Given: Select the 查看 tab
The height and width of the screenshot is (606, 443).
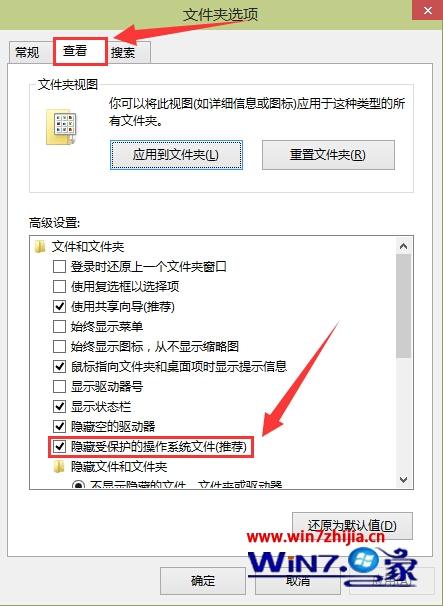Looking at the screenshot, I should tap(80, 51).
